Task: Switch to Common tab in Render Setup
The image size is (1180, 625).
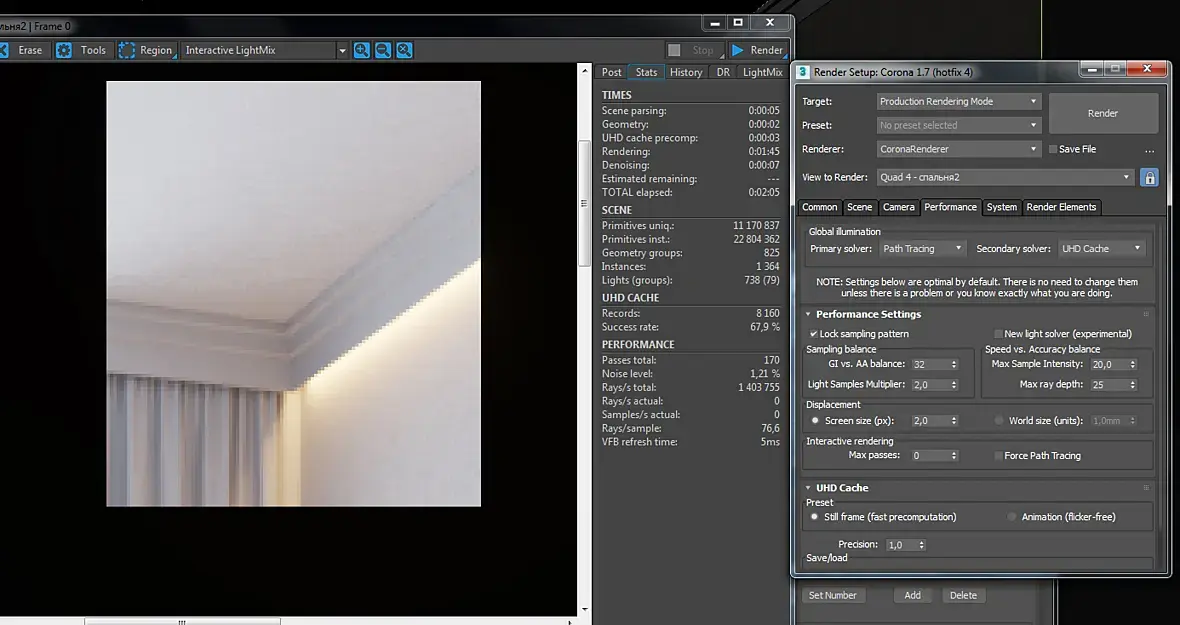Action: [819, 208]
